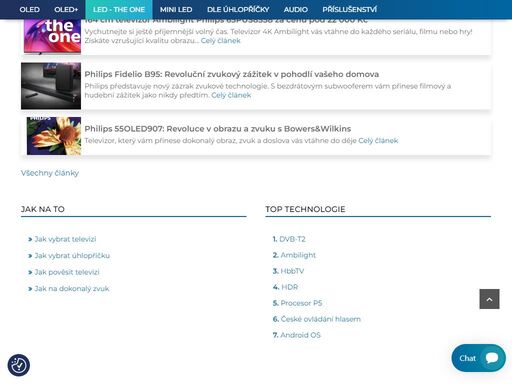Open 'Jak vybrat úhlopříčku' guide
Viewport: 512px width, 384px height.
[72, 256]
